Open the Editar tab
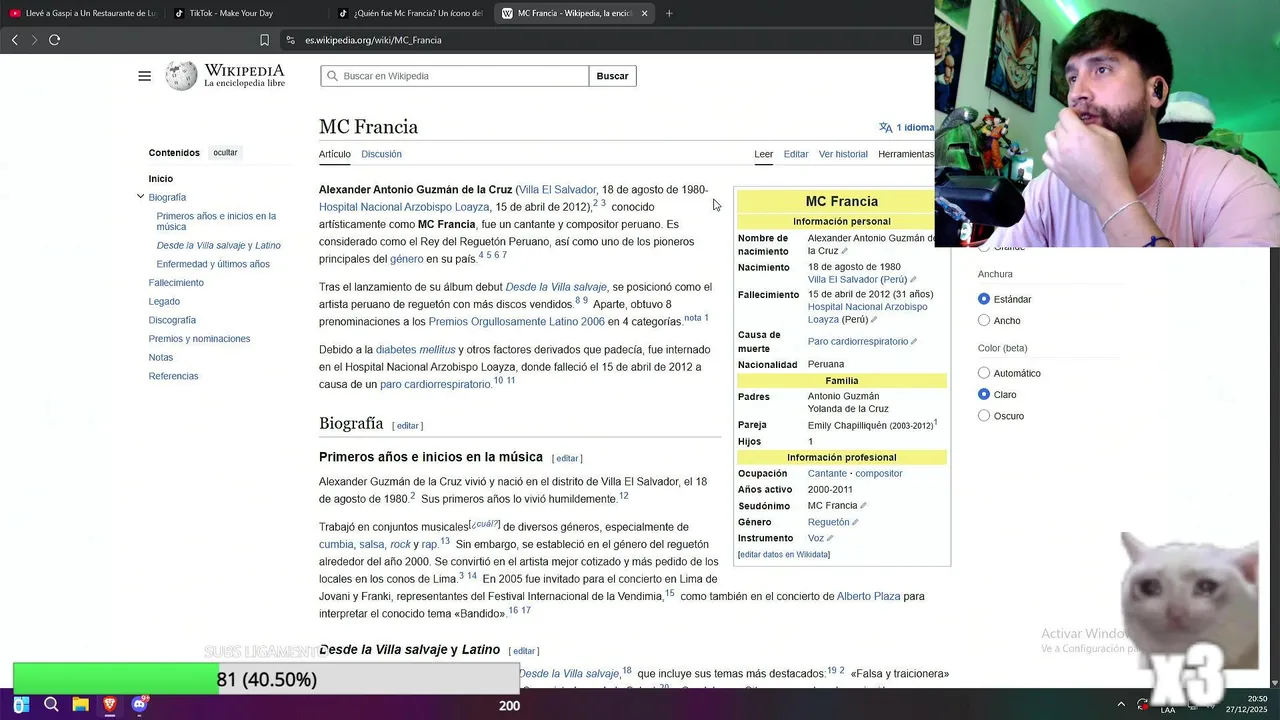This screenshot has height=720, width=1280. point(796,154)
